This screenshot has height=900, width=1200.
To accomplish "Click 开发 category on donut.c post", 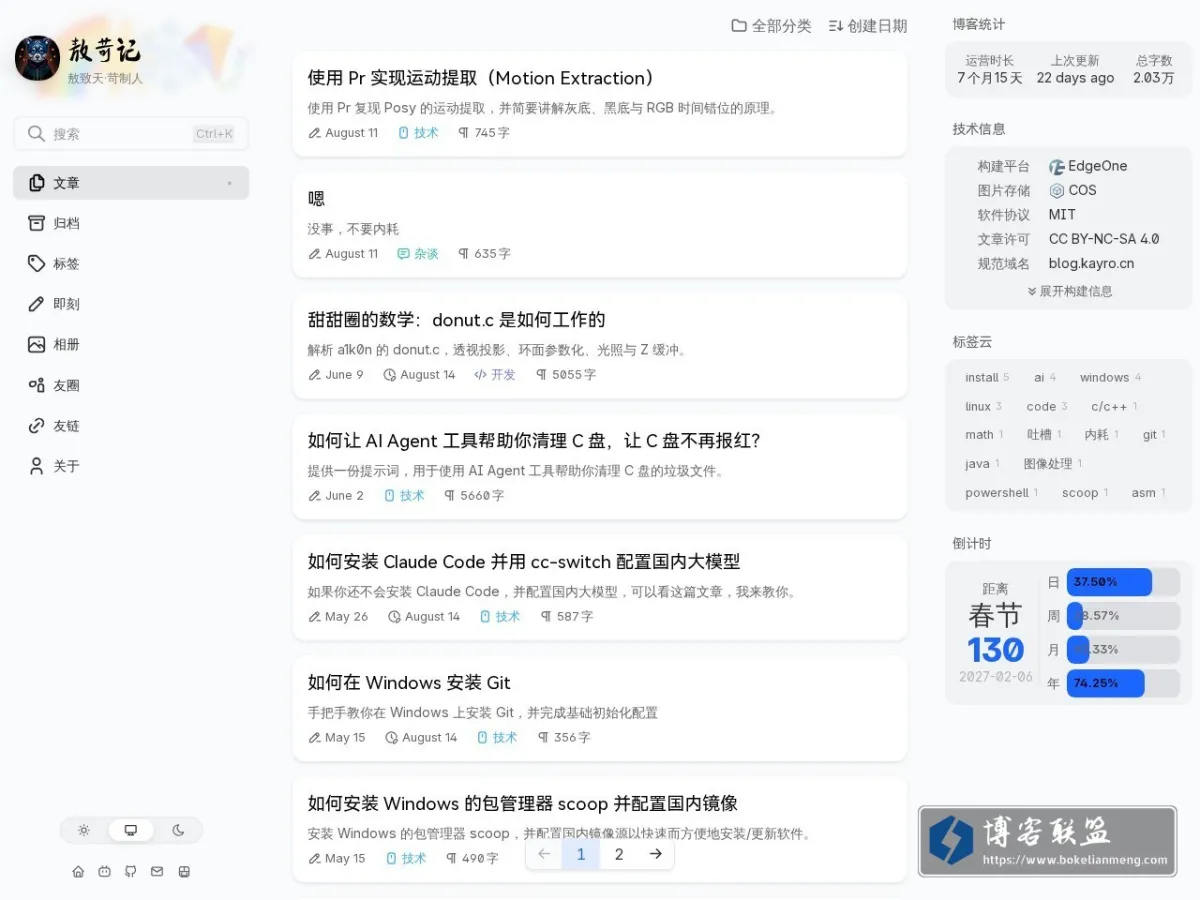I will point(495,375).
